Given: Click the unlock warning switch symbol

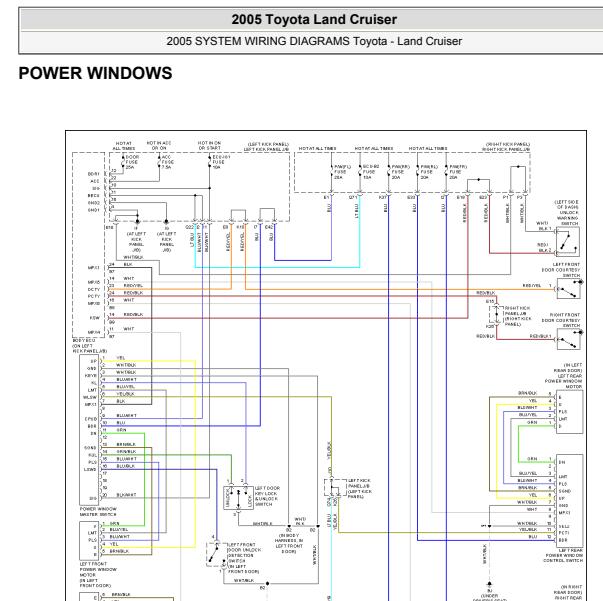Looking at the screenshot, I should (x=568, y=241).
